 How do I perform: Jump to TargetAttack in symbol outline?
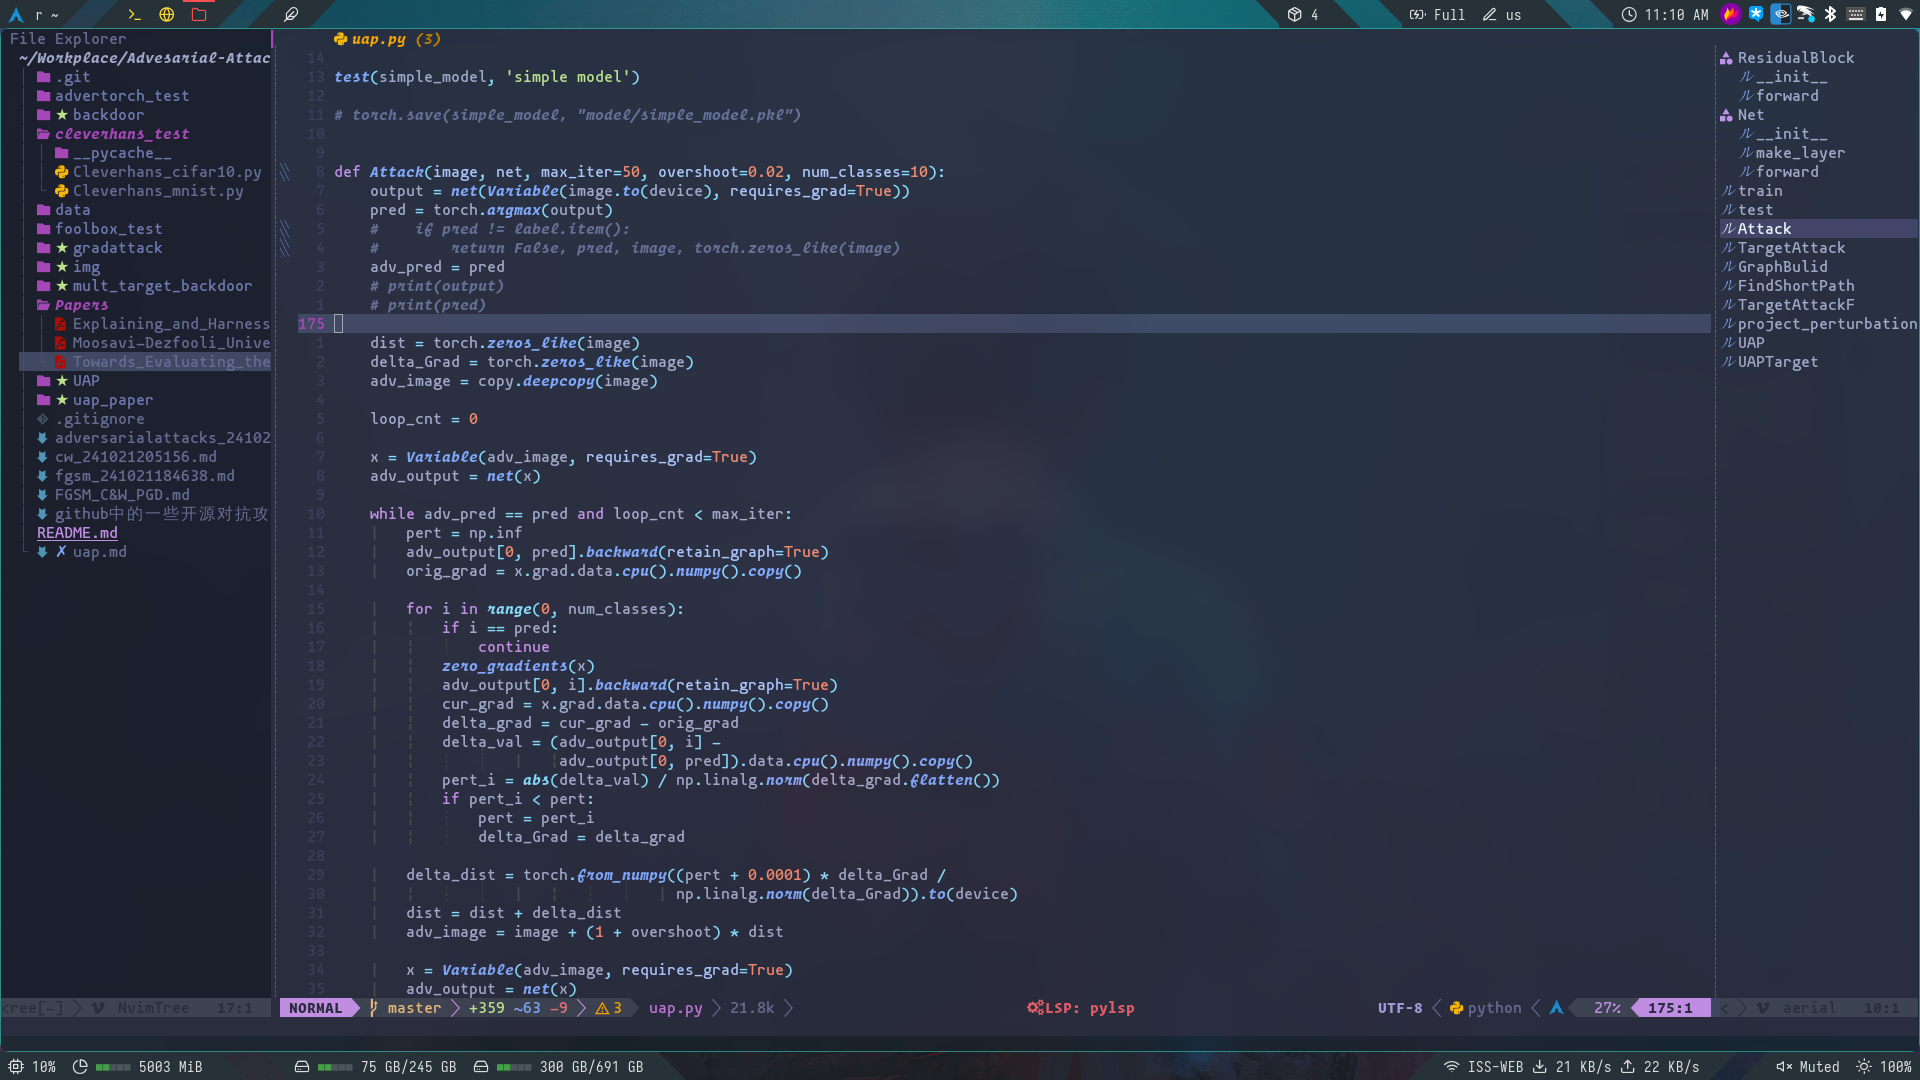1791,248
